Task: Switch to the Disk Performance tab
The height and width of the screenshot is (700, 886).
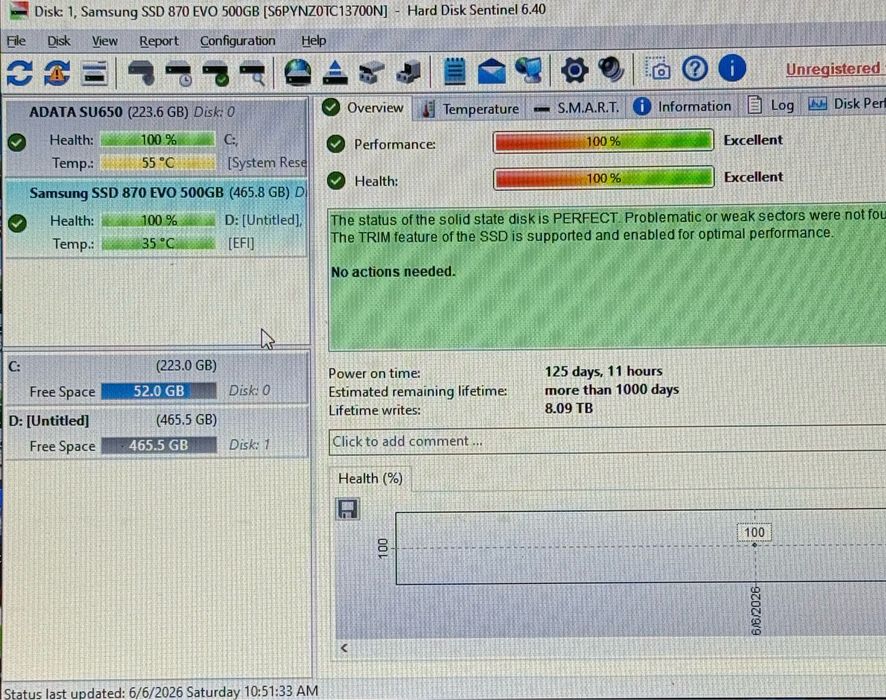Action: (845, 104)
